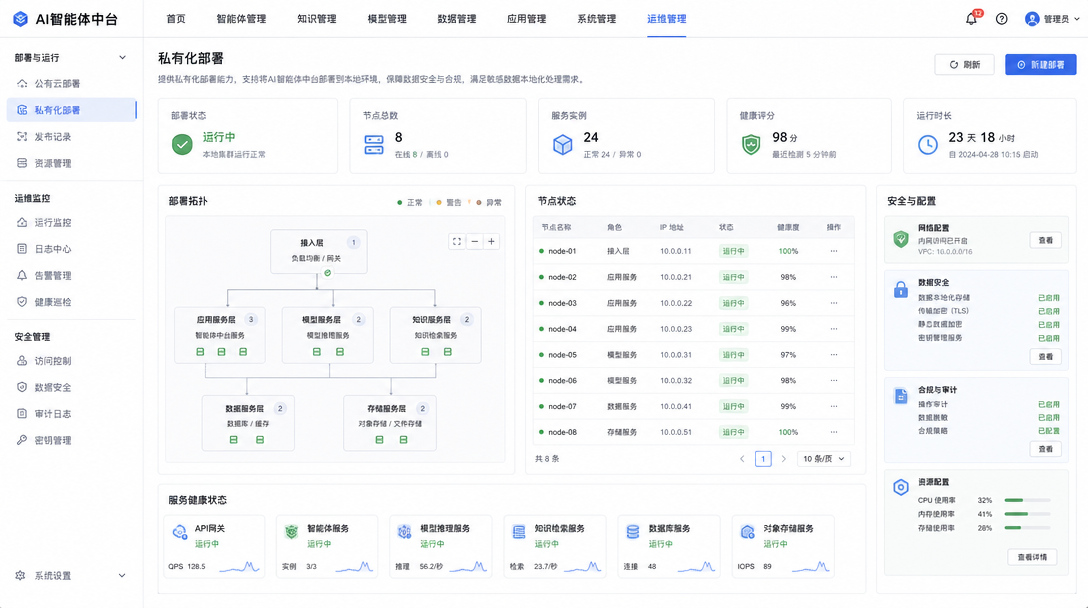Open 资源管理 in the sidebar

pyautogui.click(x=71, y=163)
